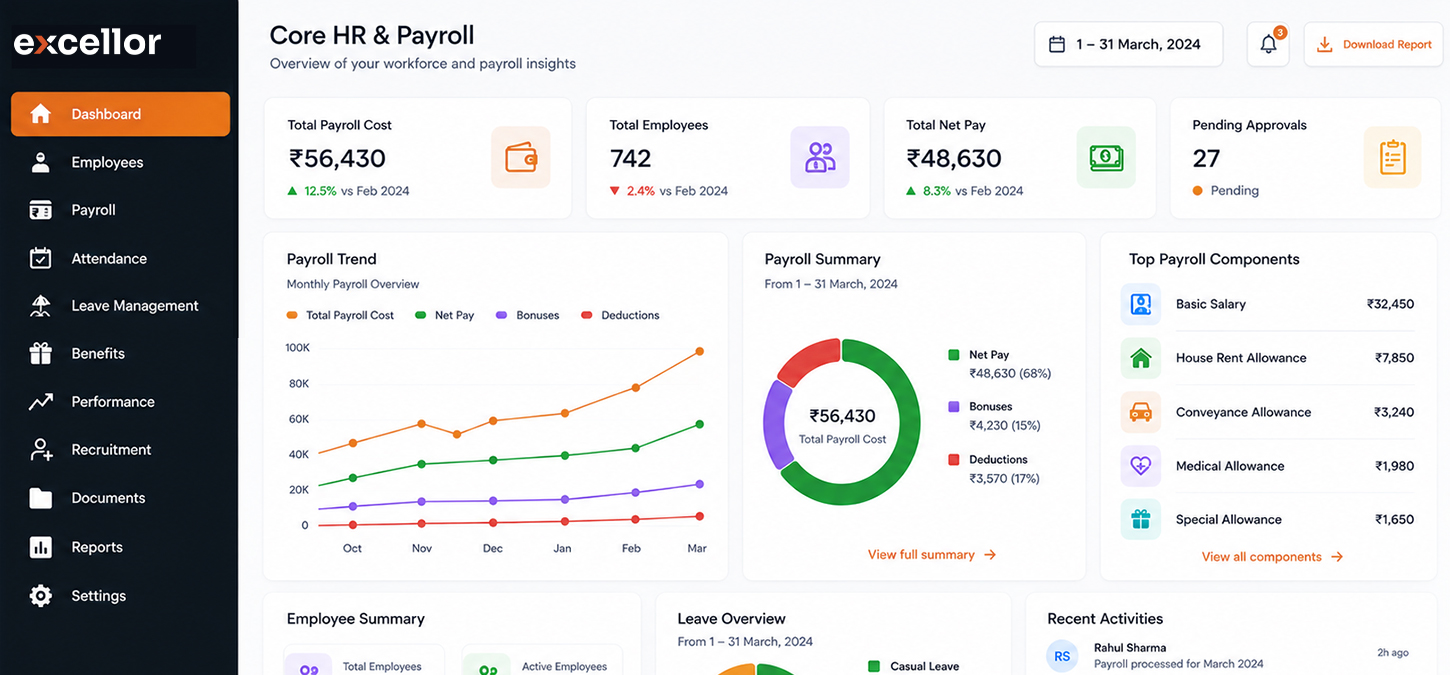Image resolution: width=1450 pixels, height=675 pixels.
Task: Click the Download Report button
Action: 1375,44
